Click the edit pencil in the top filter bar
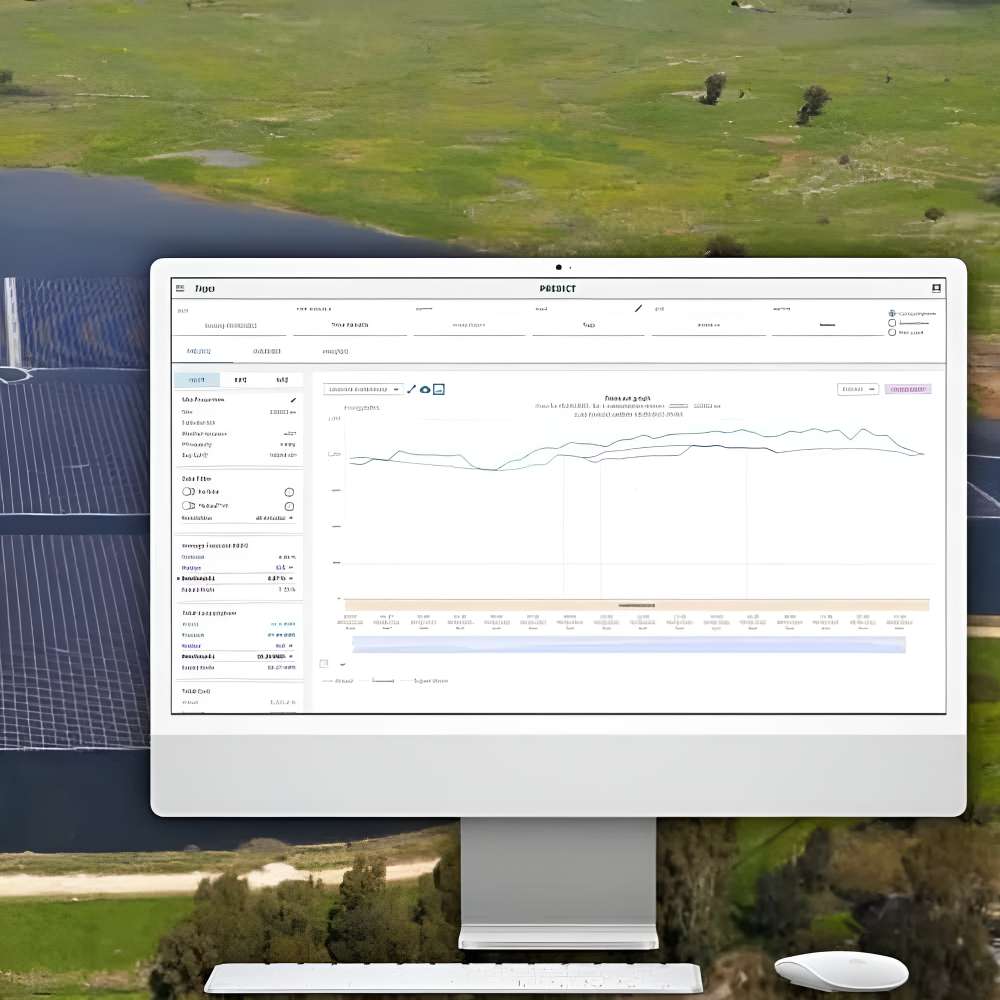 pos(640,309)
